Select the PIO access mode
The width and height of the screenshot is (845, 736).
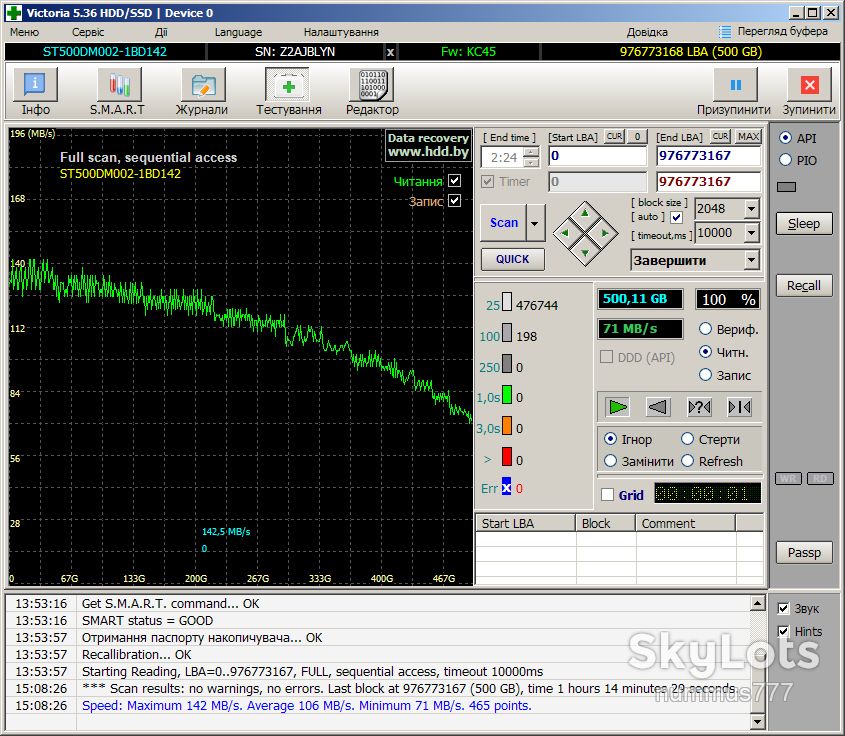tap(785, 160)
